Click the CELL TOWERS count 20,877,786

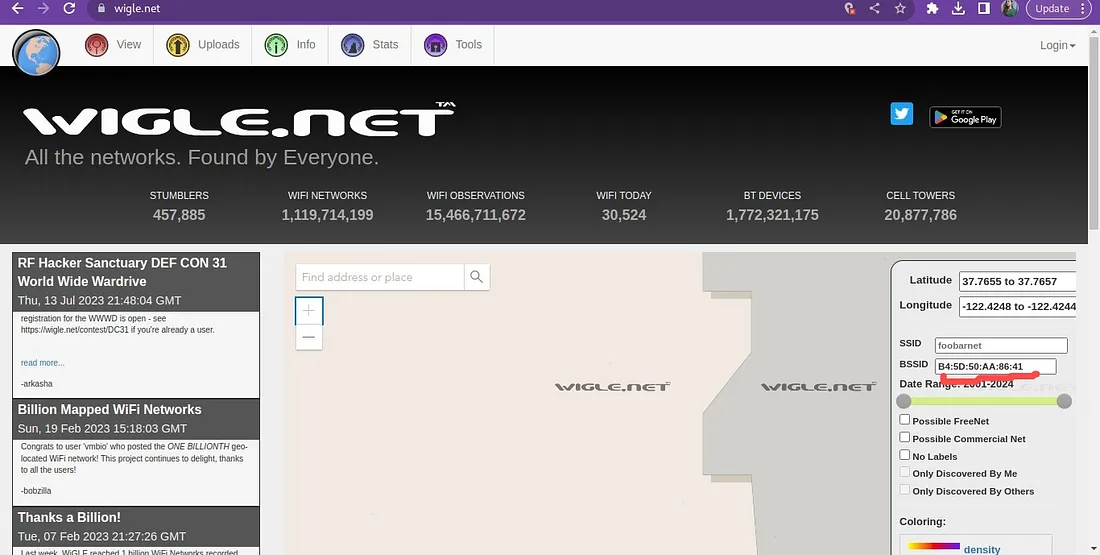tap(920, 215)
